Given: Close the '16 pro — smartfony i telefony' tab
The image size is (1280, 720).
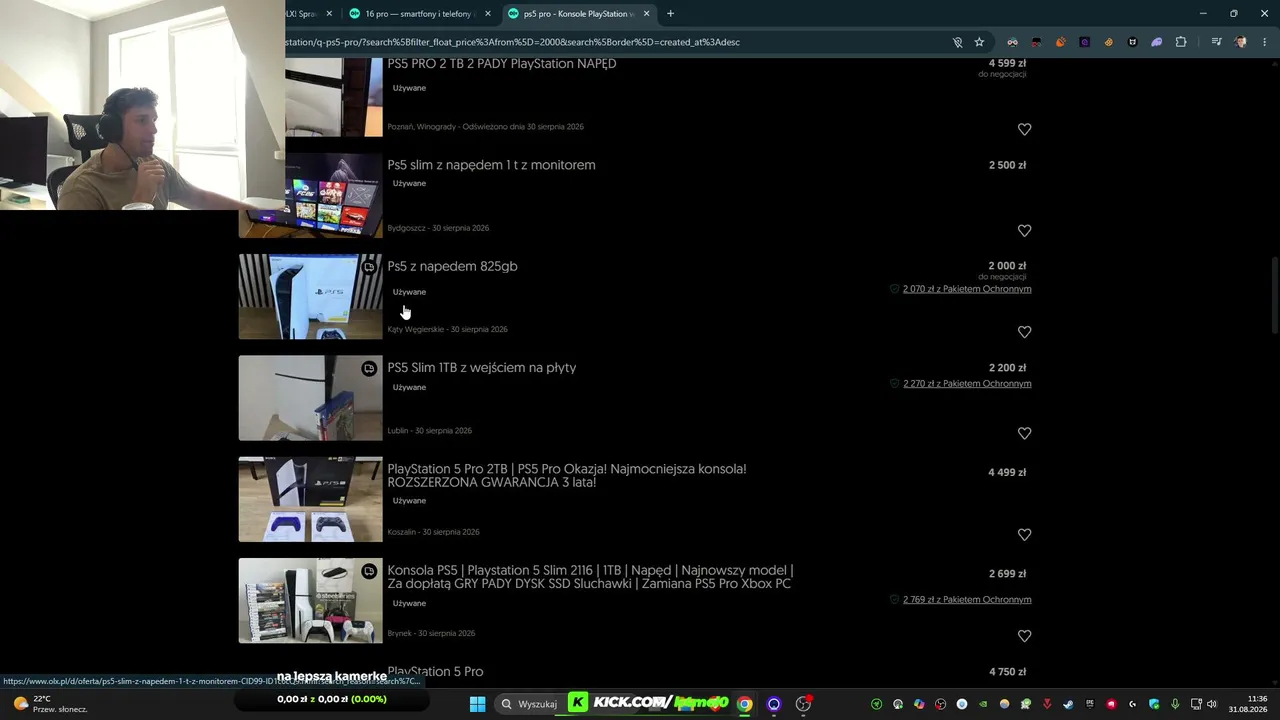Looking at the screenshot, I should point(488,14).
